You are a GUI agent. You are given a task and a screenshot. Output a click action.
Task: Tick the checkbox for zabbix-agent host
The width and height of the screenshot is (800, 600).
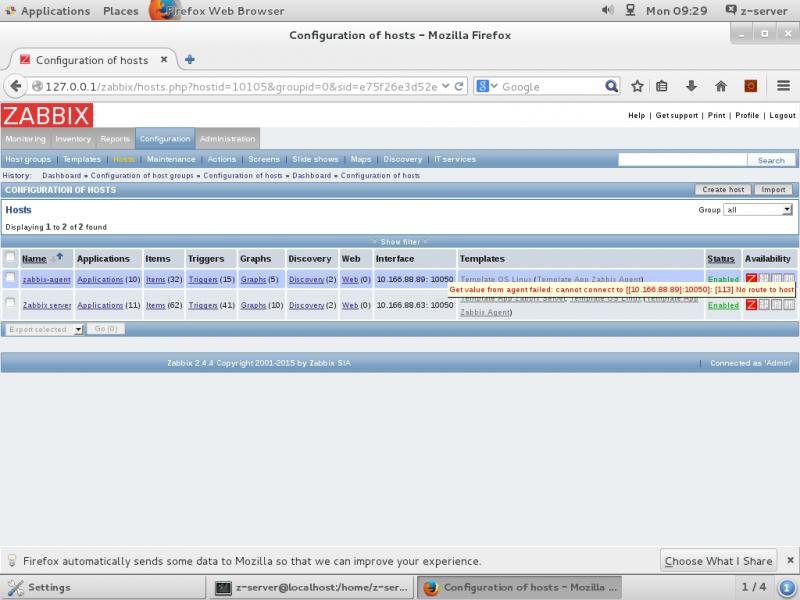tap(10, 279)
